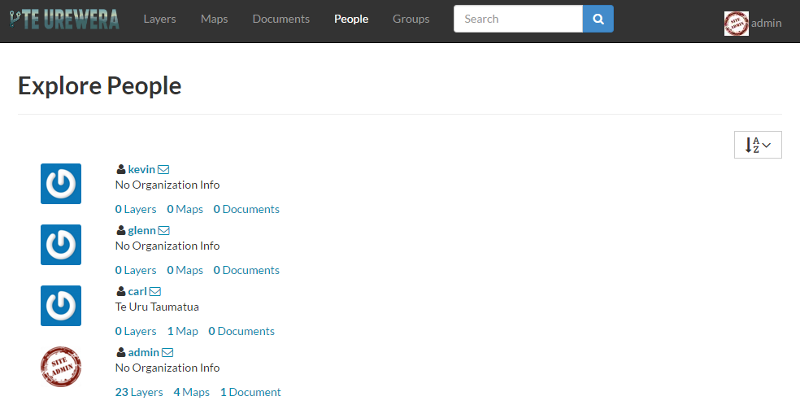Click the admin avatar in the navbar

pos(736,23)
